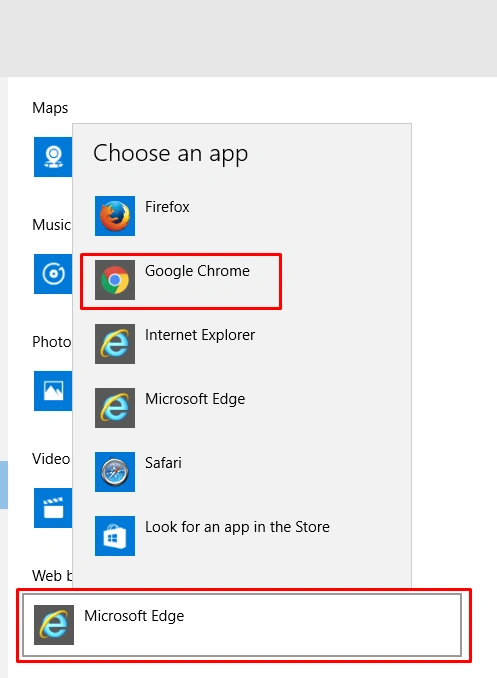
Task: Open the Video player default app tile
Action: [53, 508]
